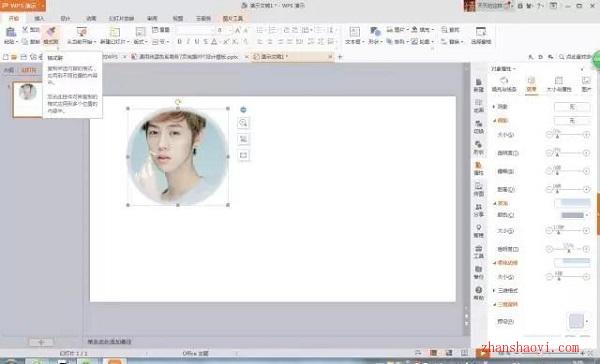Image resolution: width=600 pixels, height=364 pixels.
Task: Open the Picture Tools ribbon tab
Action: point(233,18)
